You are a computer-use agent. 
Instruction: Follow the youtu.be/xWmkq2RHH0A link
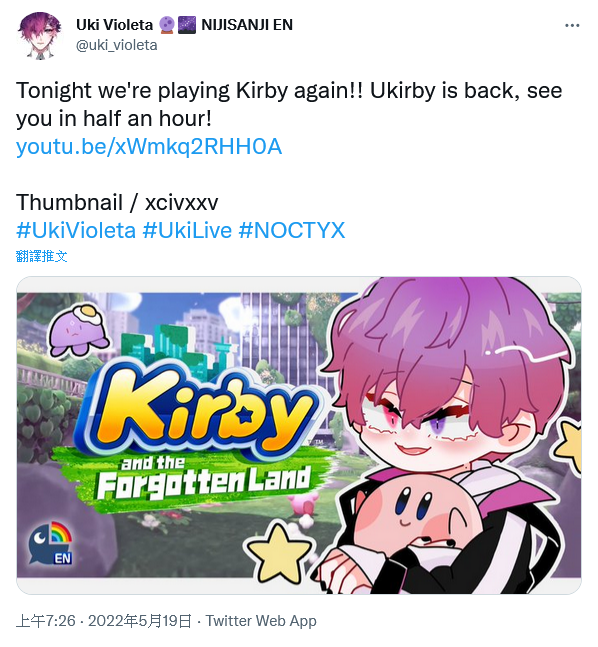click(149, 146)
